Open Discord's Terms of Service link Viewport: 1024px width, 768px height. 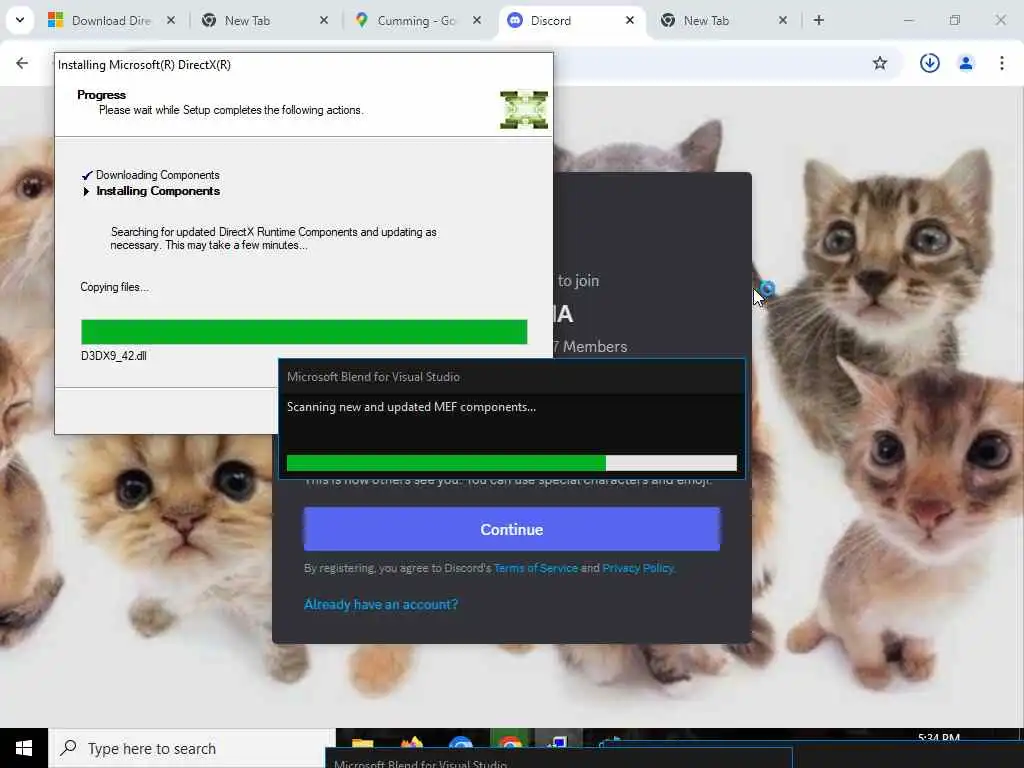pos(536,568)
